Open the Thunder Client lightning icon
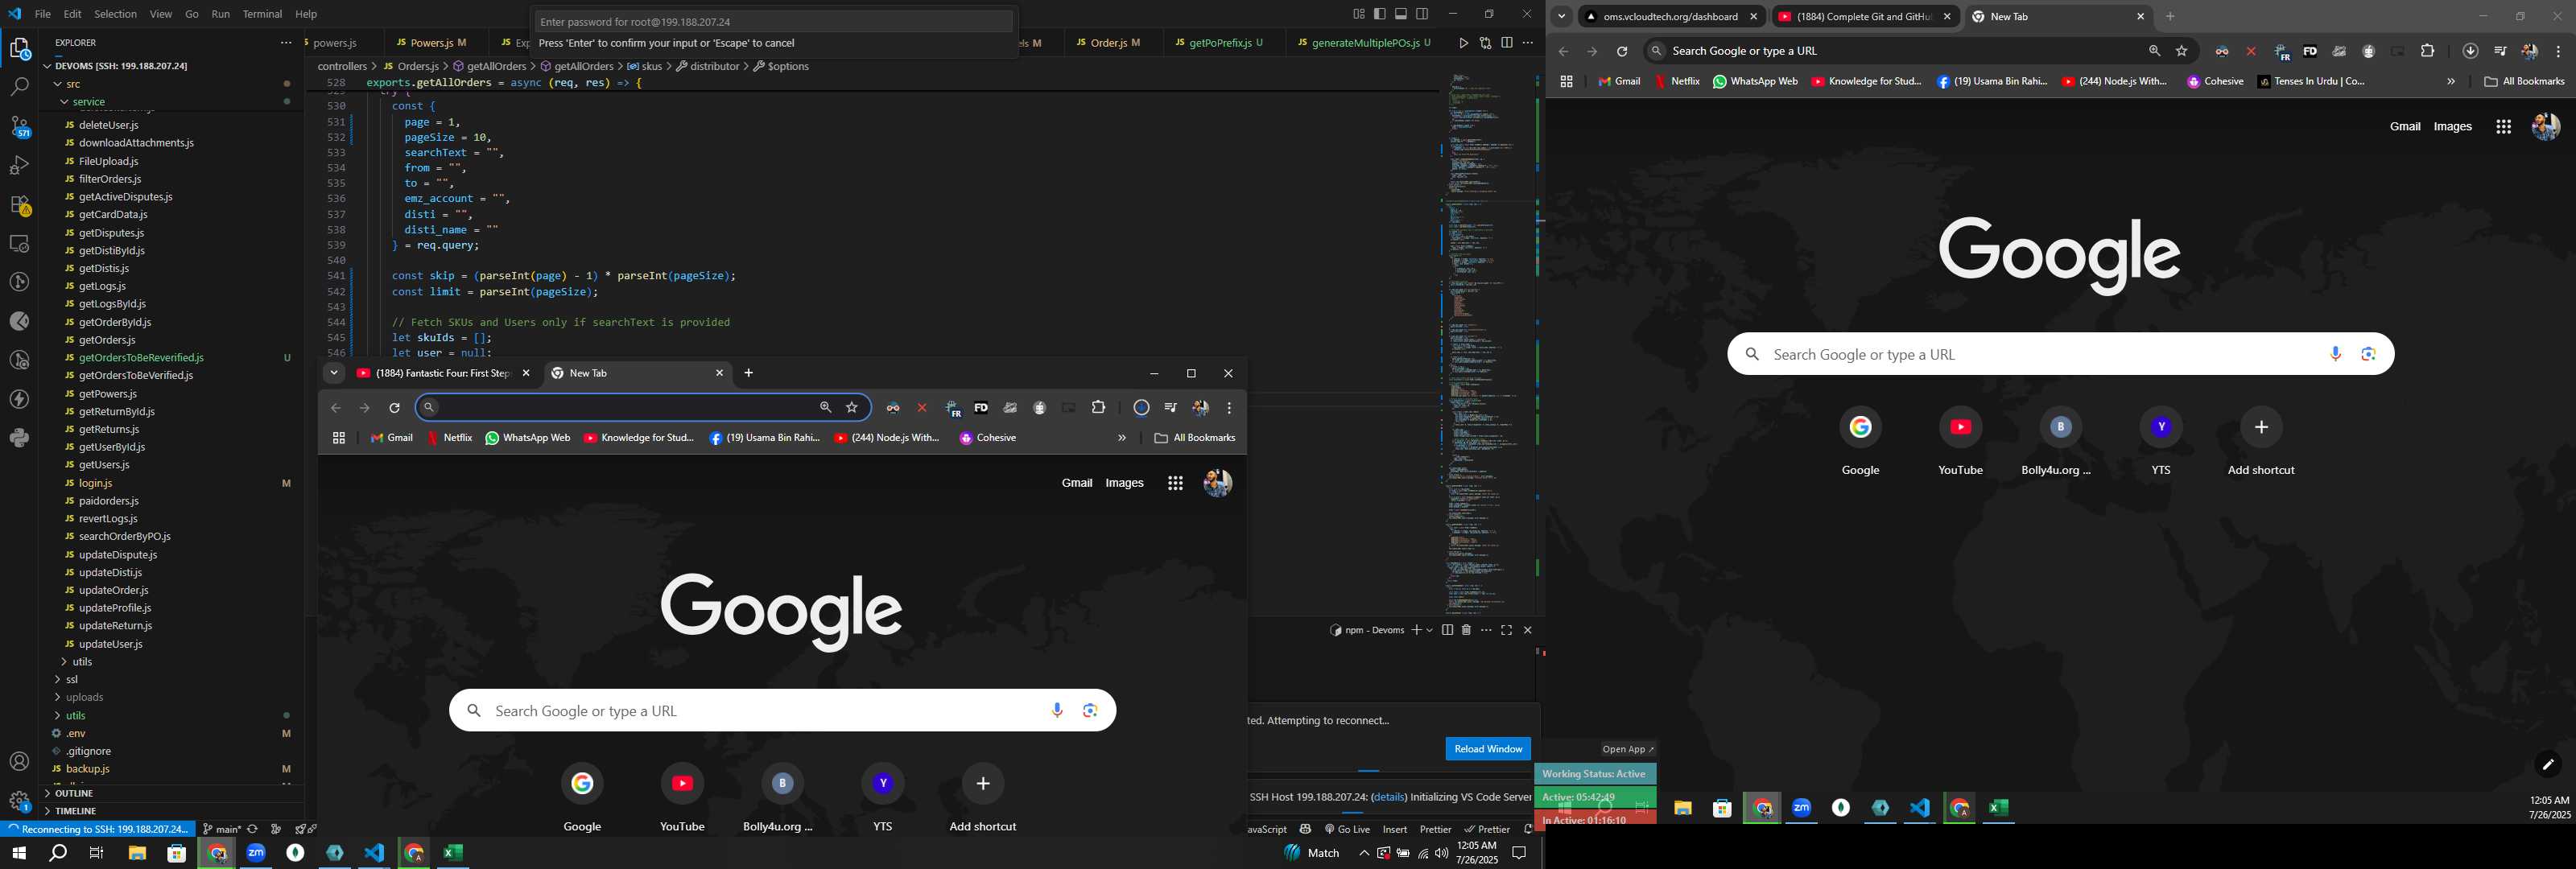 [19, 399]
